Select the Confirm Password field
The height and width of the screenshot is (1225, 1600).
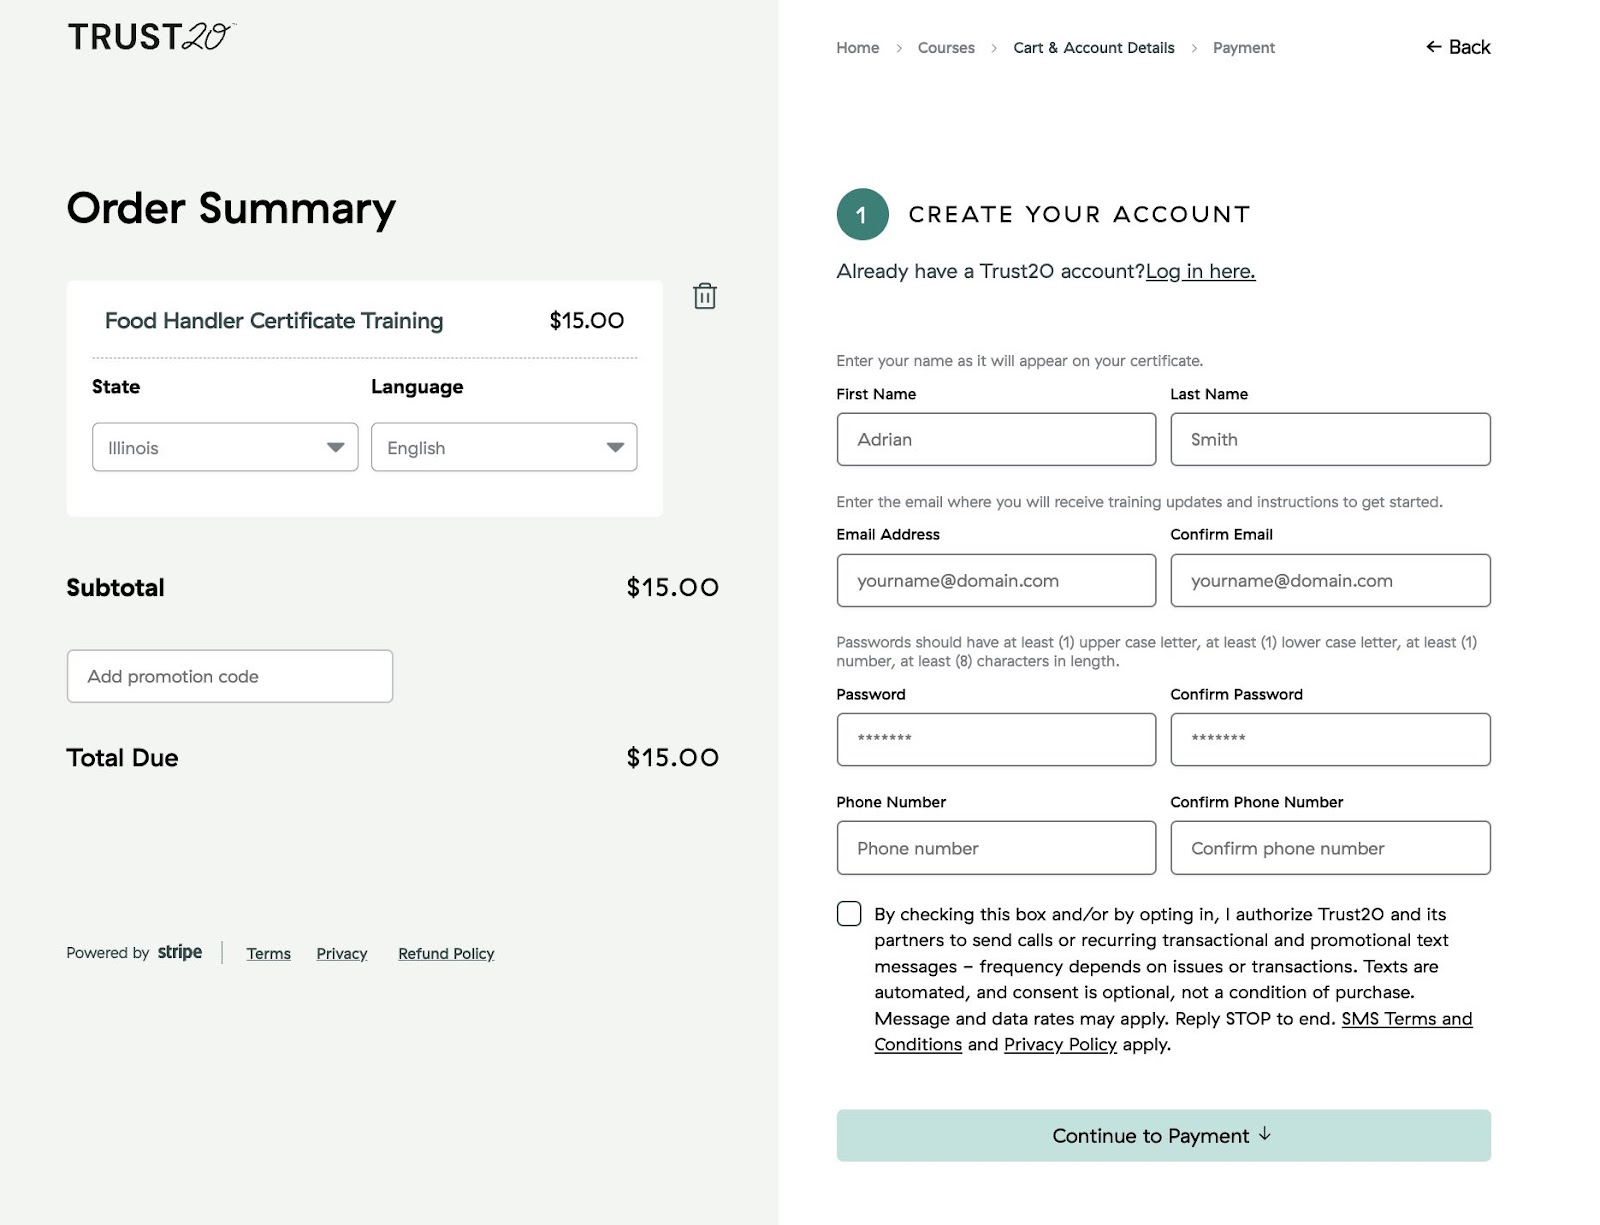click(1330, 739)
